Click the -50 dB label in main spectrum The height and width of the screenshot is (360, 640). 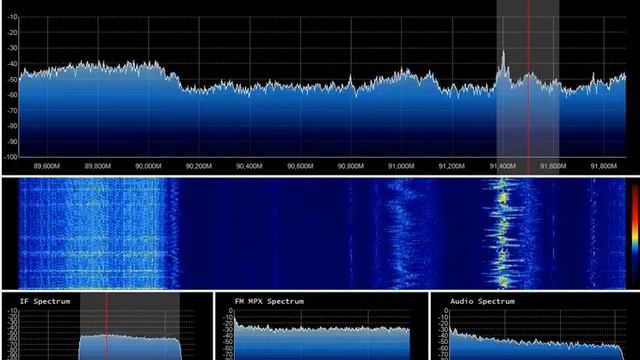[13, 79]
